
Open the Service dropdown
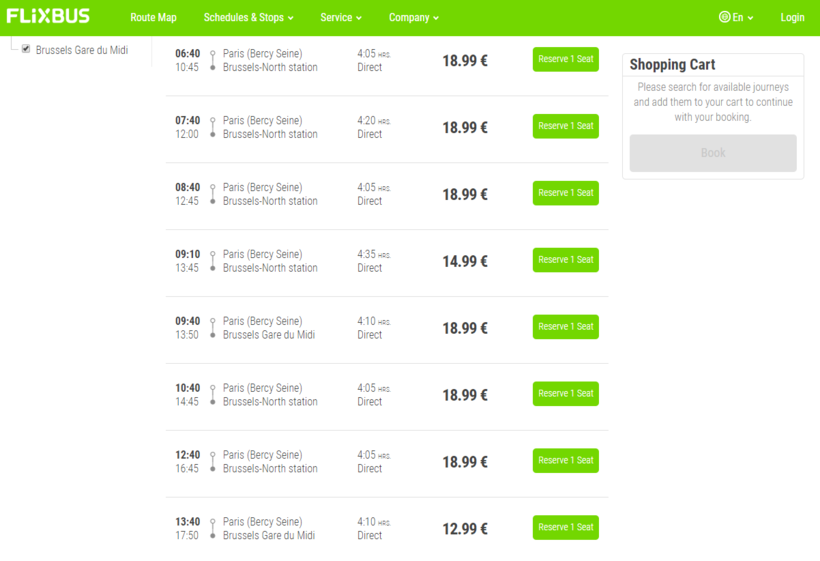coord(341,17)
